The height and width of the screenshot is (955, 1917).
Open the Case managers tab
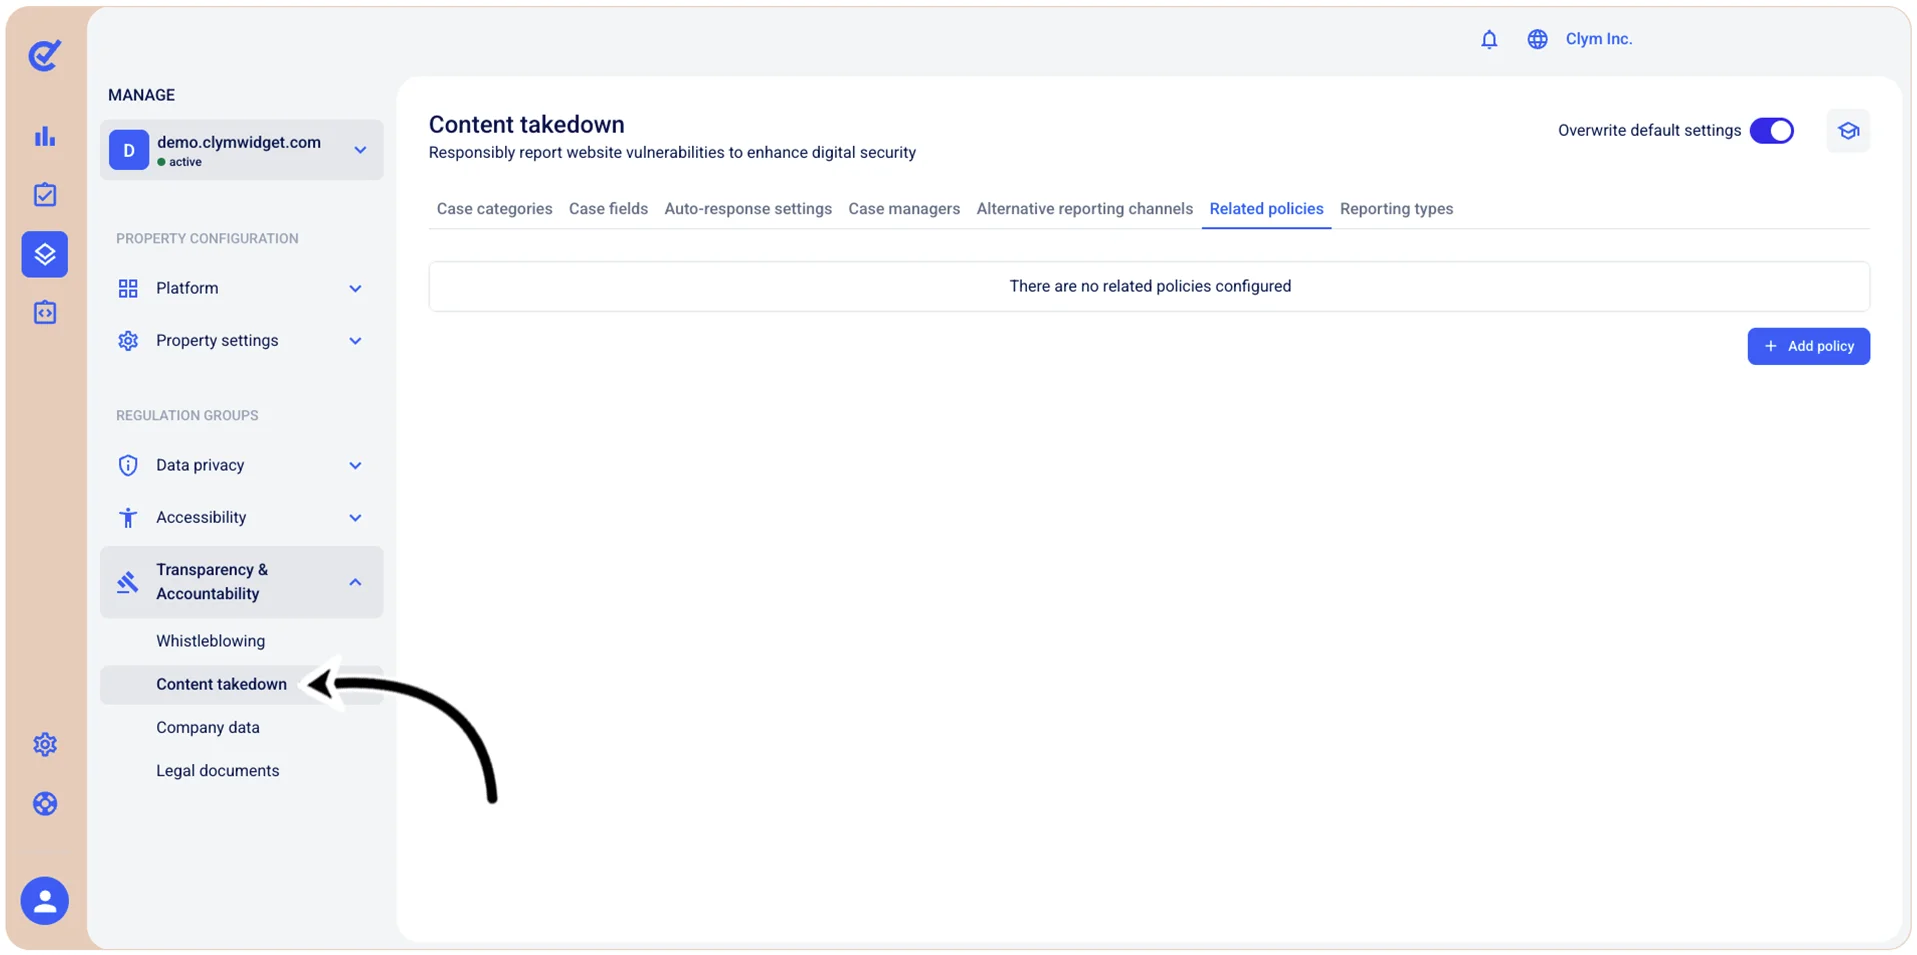coord(904,209)
